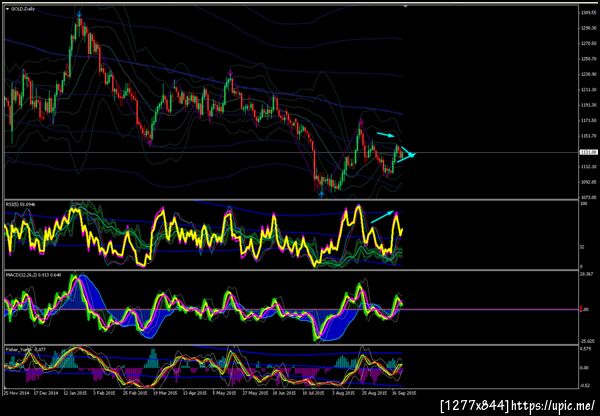
Task: Select the RSI(5) indicator label
Action: coord(19,205)
